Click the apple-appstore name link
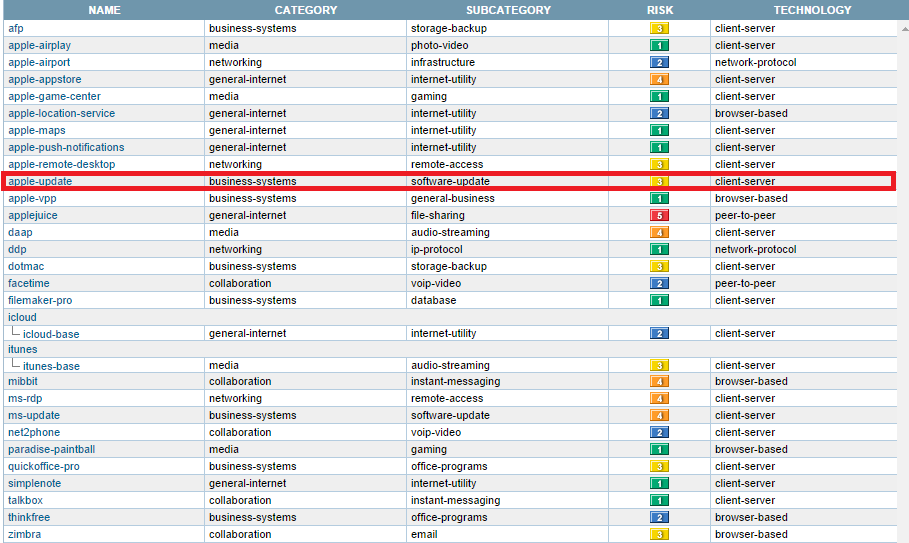The width and height of the screenshot is (909, 543). click(45, 79)
